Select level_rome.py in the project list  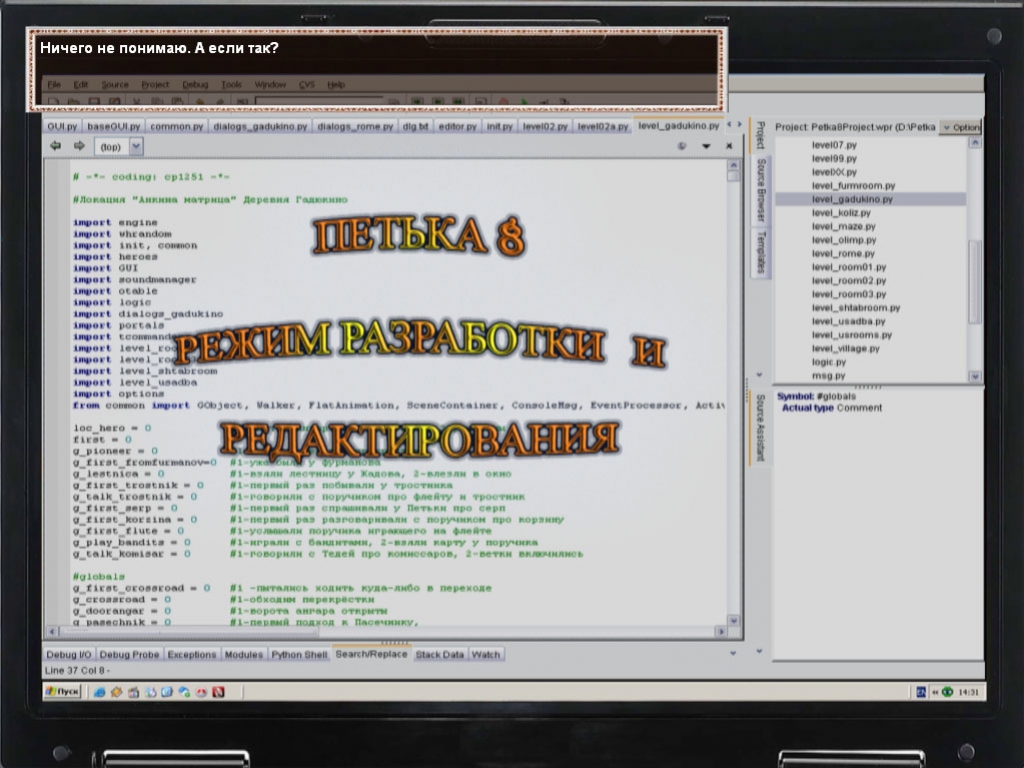(x=843, y=253)
